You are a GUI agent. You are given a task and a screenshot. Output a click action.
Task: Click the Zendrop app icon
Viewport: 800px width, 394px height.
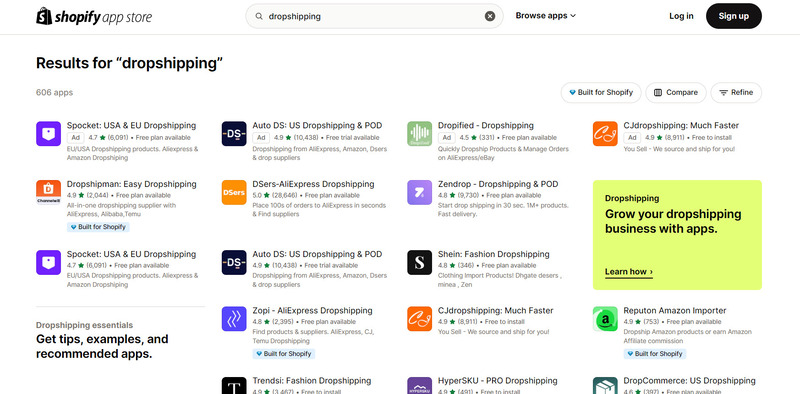[419, 192]
